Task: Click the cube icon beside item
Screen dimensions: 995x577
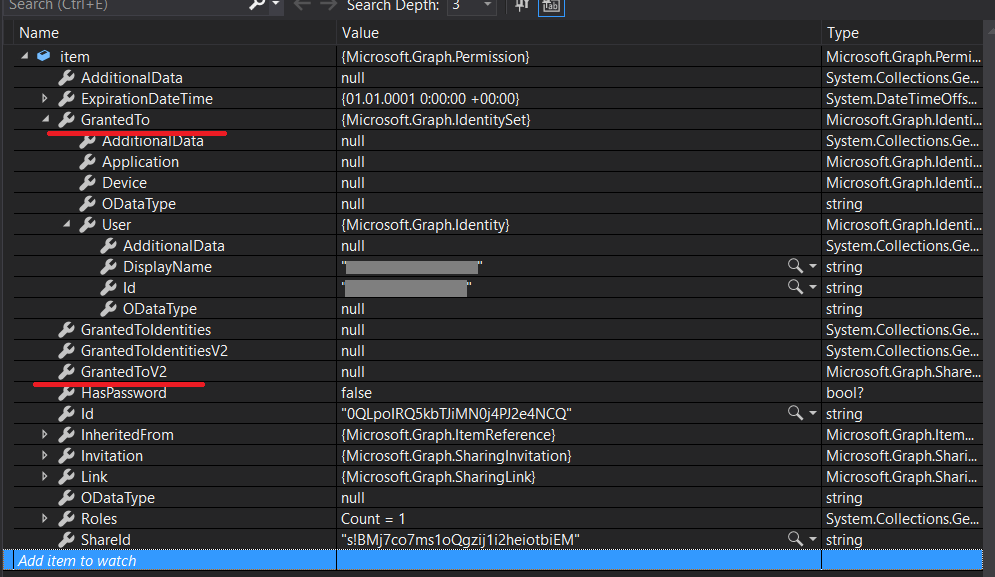Action: [x=43, y=56]
